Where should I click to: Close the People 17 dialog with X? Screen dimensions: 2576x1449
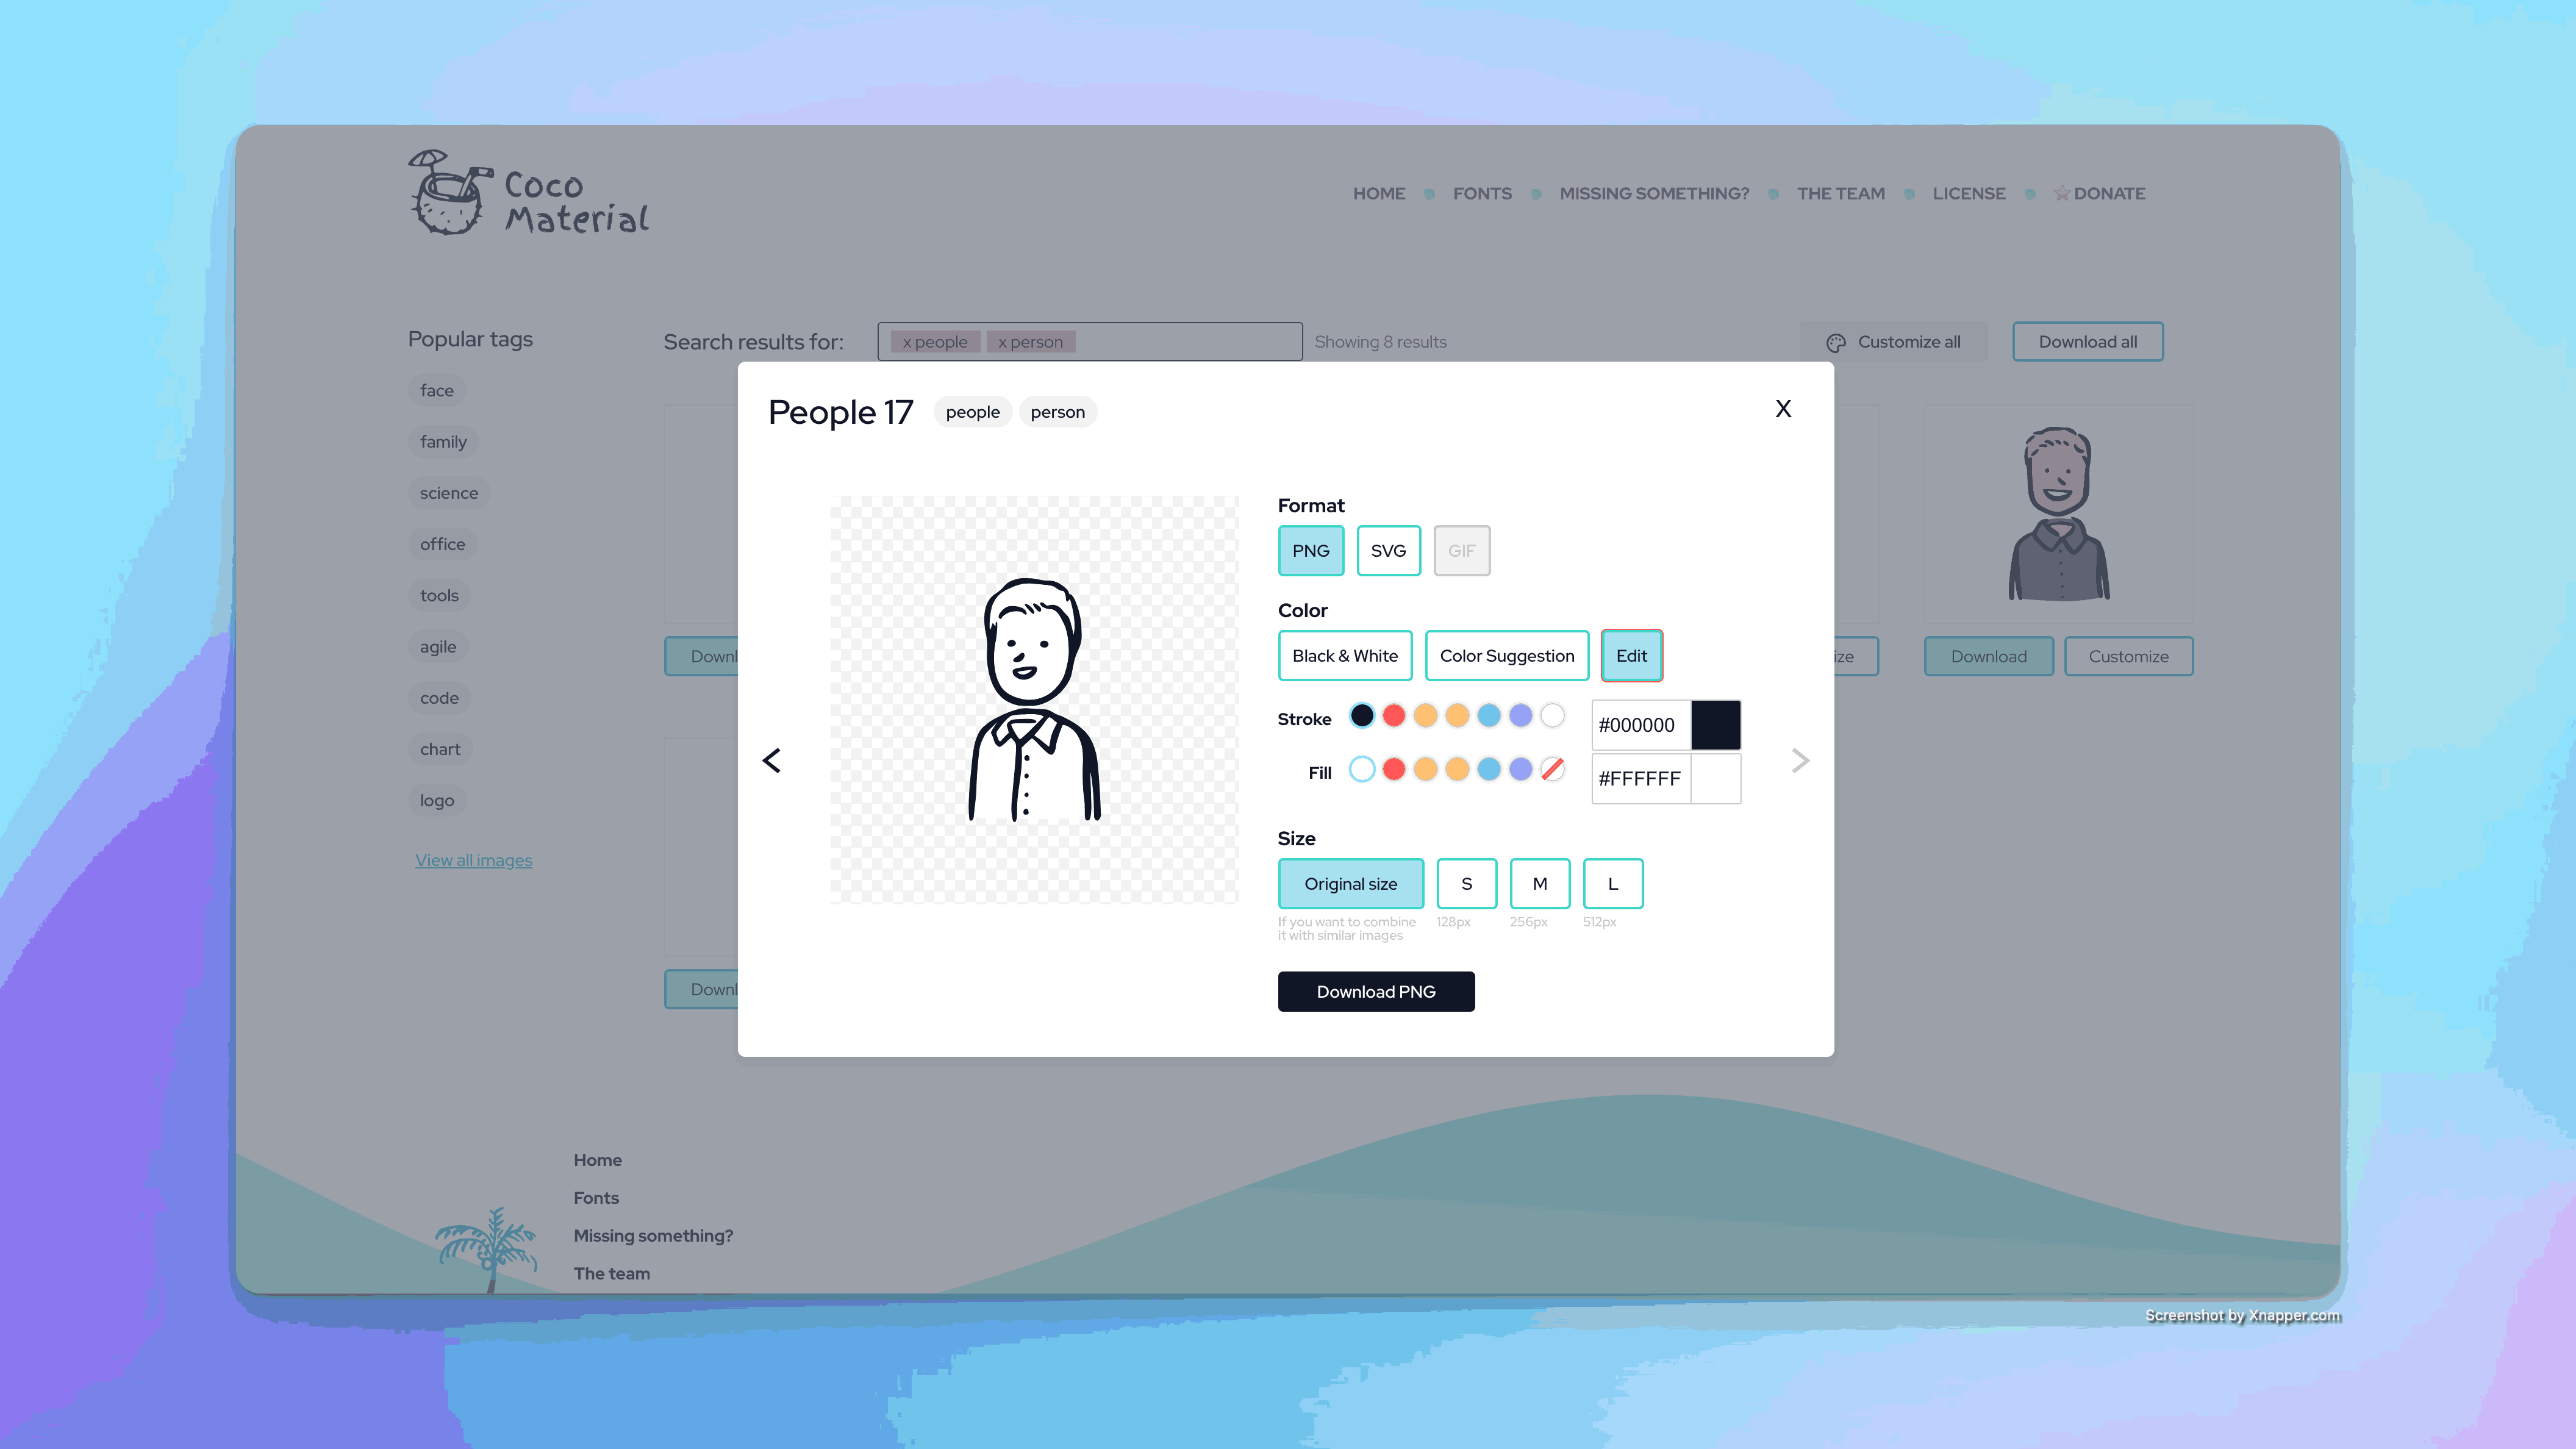pos(1783,409)
